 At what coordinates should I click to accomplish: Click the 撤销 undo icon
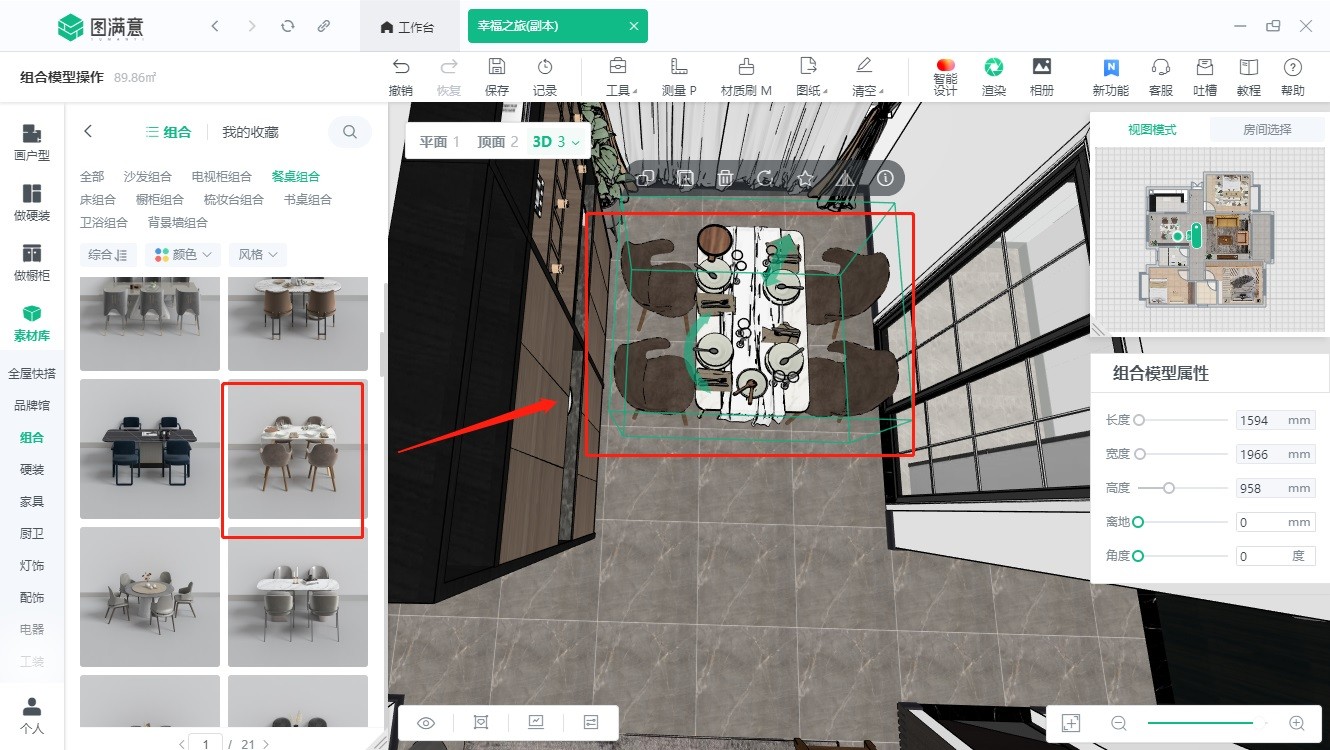pos(401,67)
